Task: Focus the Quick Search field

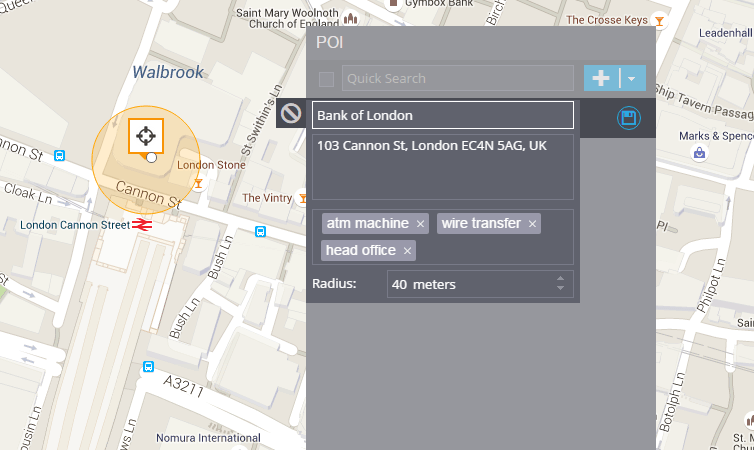Action: tap(458, 78)
